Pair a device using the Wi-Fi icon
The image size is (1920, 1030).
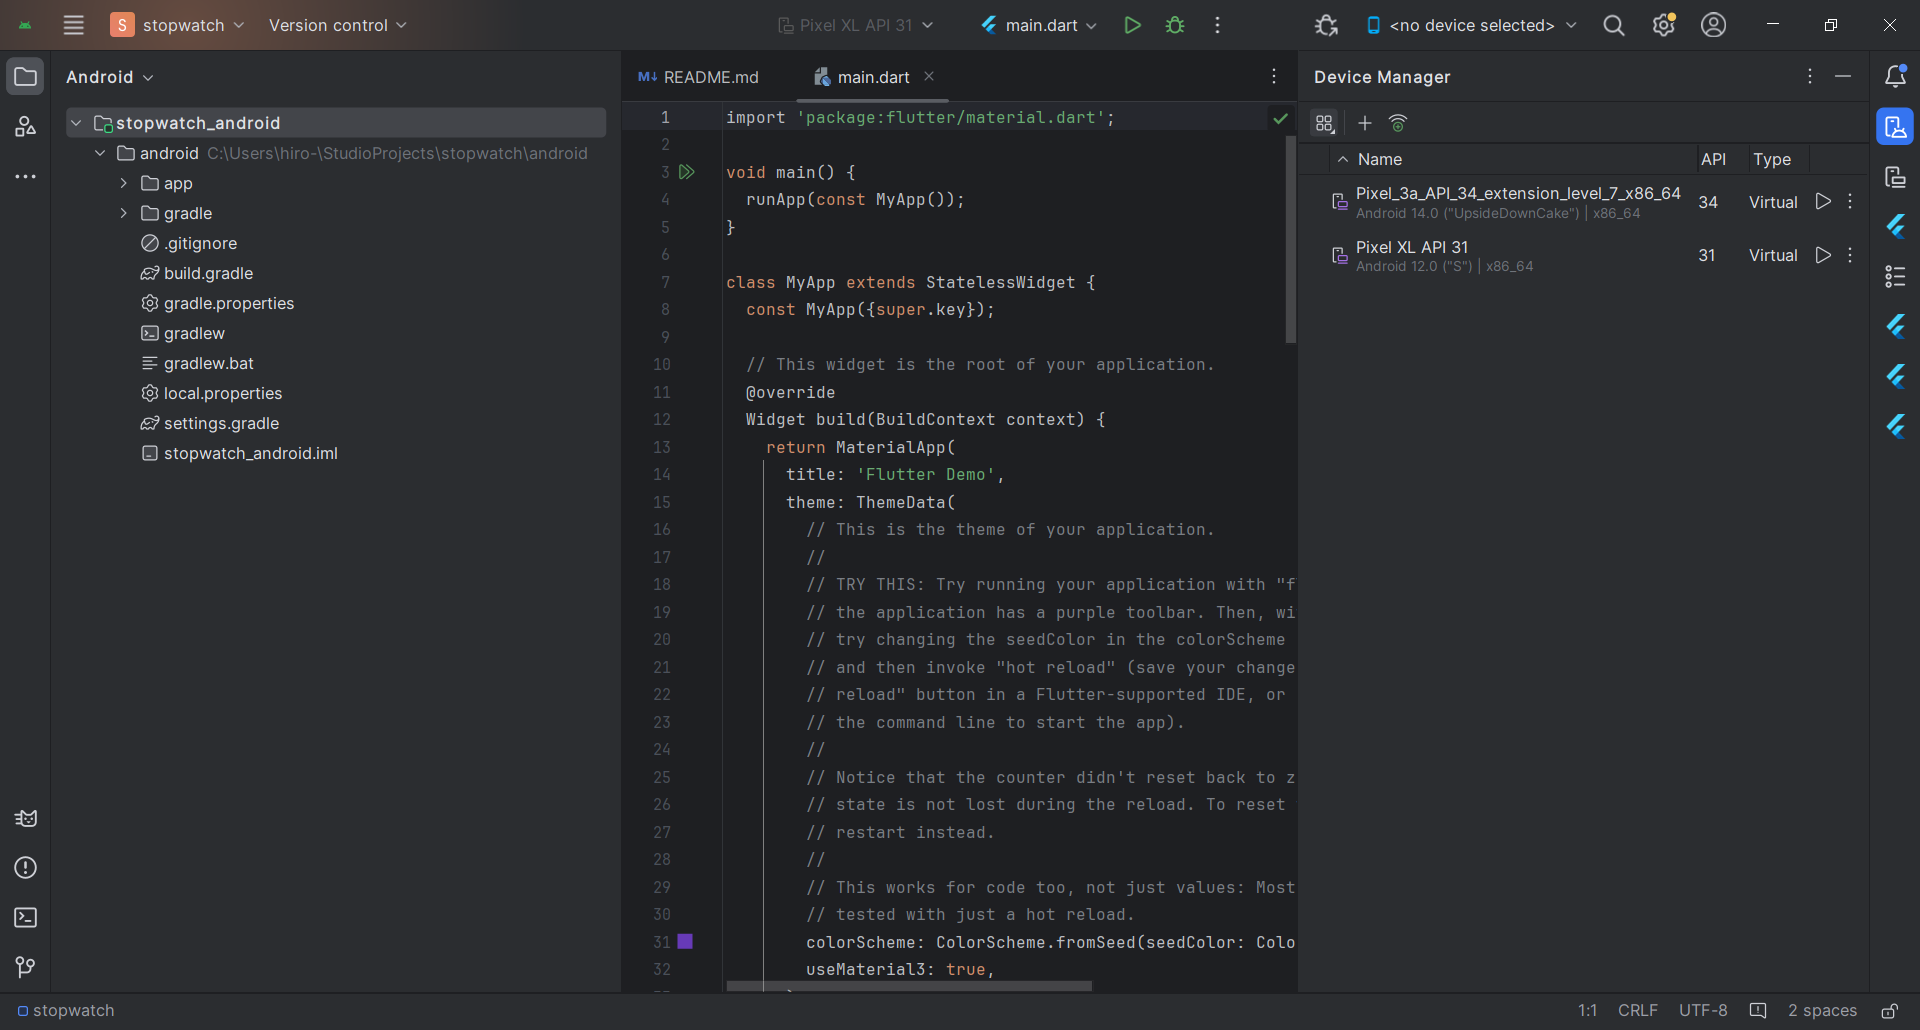[1398, 123]
